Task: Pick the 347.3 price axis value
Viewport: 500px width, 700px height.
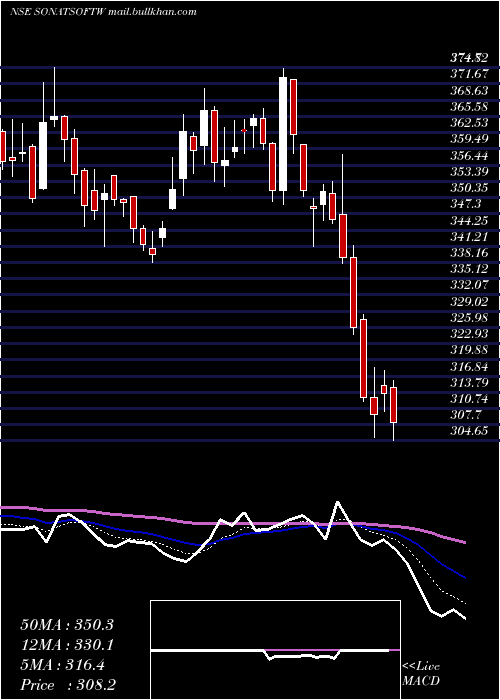Action: 466,204
